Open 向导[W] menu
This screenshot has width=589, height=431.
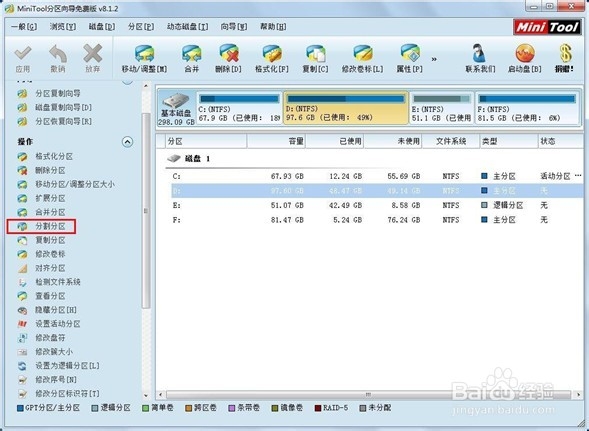(234, 27)
